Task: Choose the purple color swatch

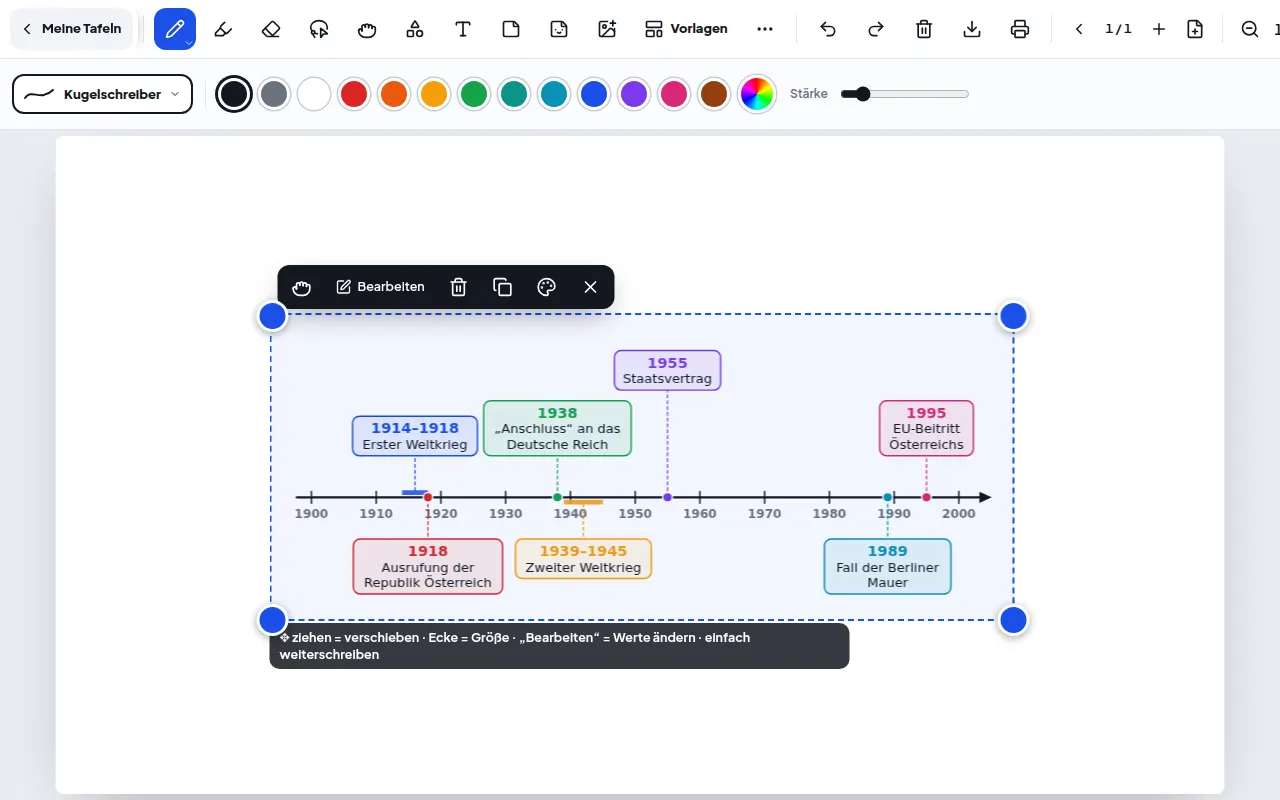Action: click(x=634, y=94)
